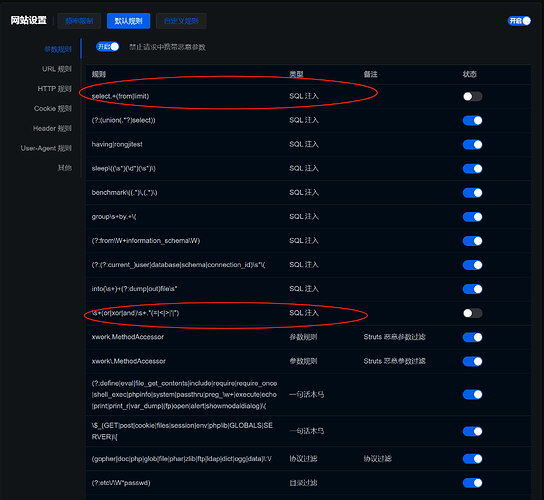Turn off the sleep function rule switch
The height and width of the screenshot is (500, 544).
point(472,169)
